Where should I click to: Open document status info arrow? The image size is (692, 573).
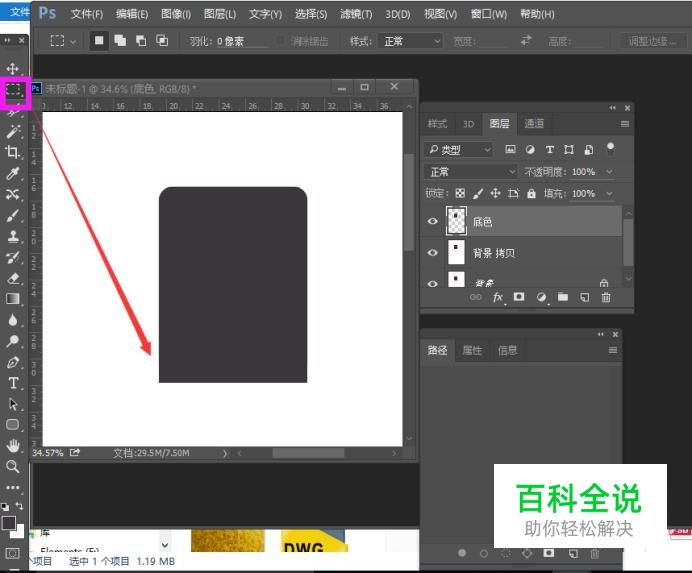coord(225,453)
